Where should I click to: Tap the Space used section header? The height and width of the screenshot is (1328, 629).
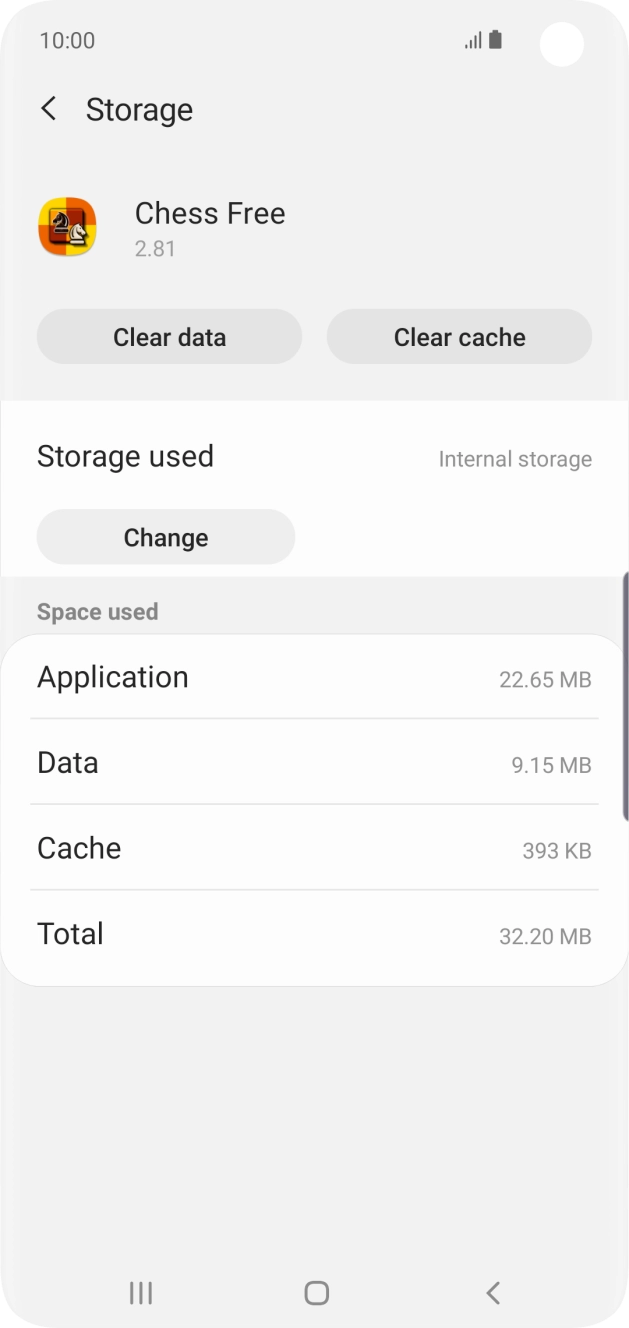click(98, 611)
